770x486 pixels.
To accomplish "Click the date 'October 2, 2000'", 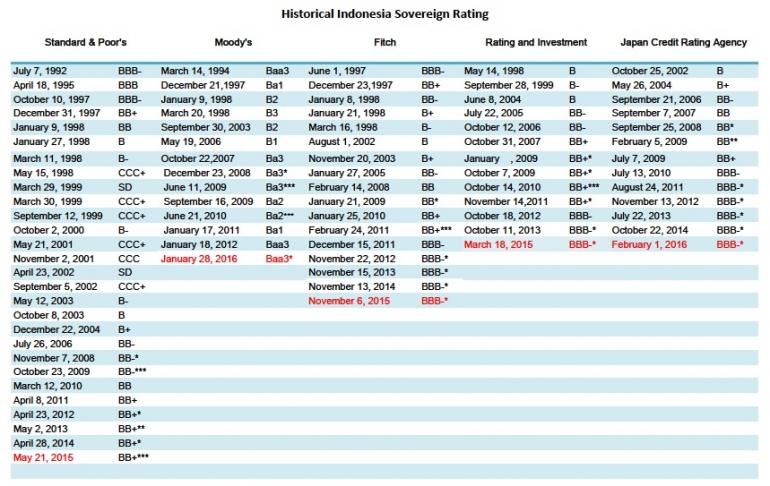I will pyautogui.click(x=49, y=230).
